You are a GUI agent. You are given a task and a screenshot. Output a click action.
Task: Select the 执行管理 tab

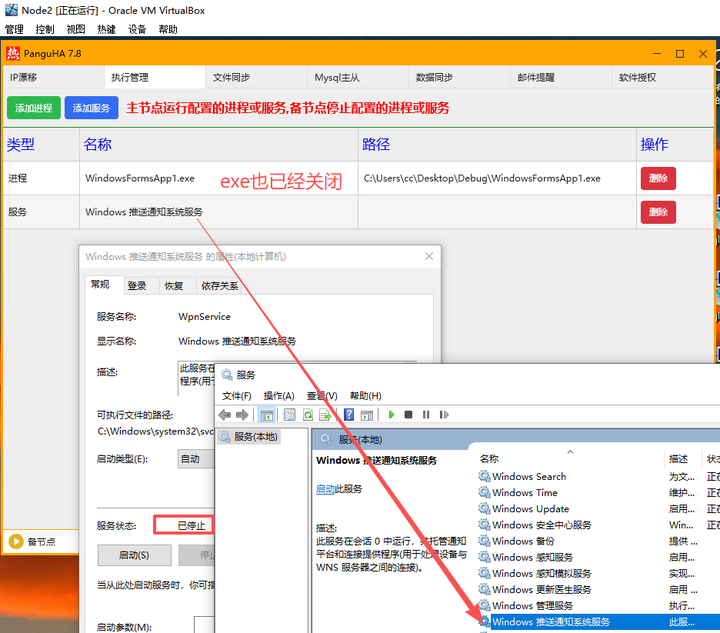(x=155, y=77)
